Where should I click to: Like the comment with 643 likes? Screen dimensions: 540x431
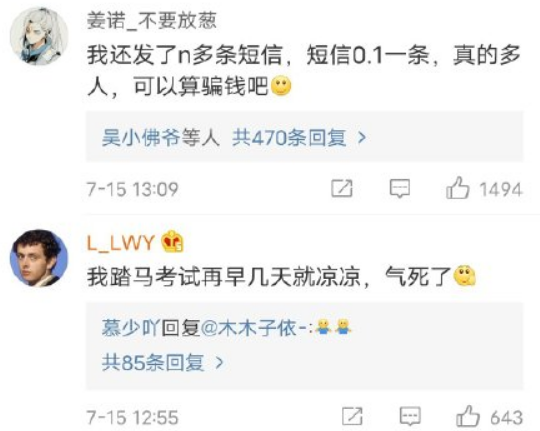tap(468, 415)
